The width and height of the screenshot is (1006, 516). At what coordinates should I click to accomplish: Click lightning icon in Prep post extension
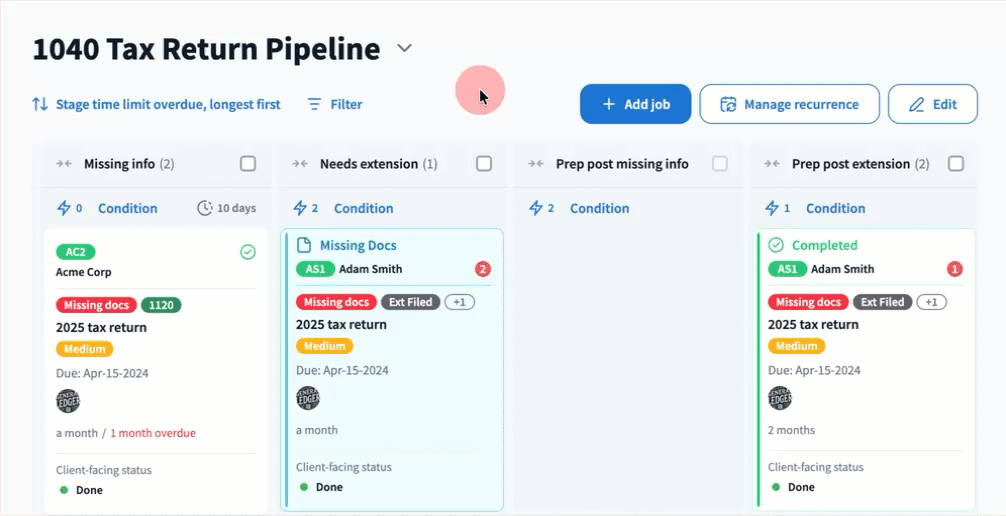click(772, 208)
